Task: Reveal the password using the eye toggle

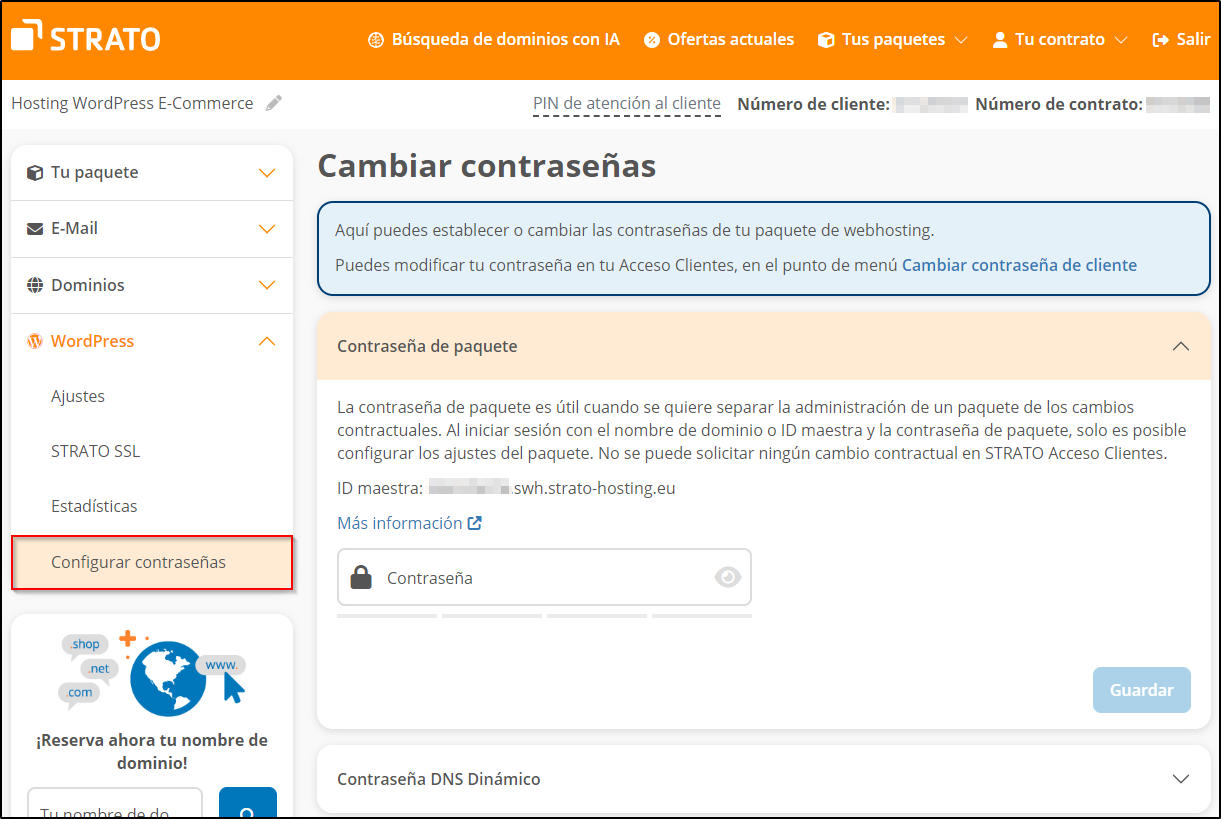Action: click(x=727, y=577)
